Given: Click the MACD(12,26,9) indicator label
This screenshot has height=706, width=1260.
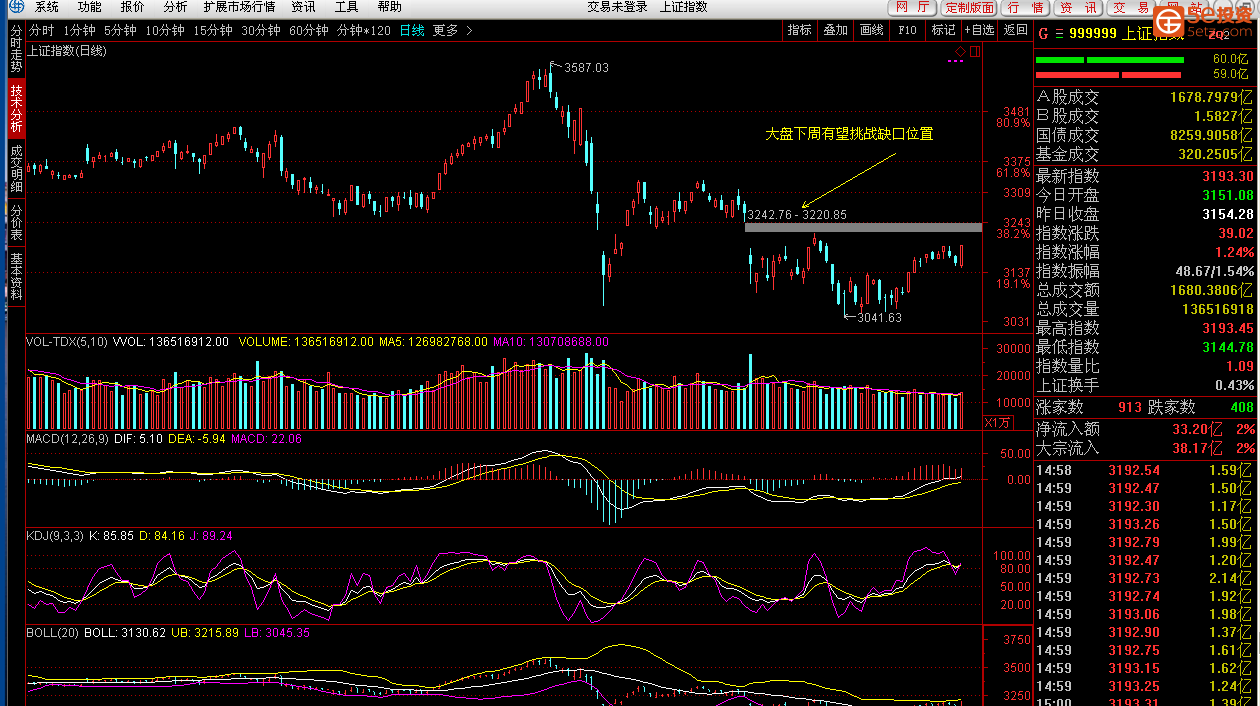Looking at the screenshot, I should click(x=67, y=439).
